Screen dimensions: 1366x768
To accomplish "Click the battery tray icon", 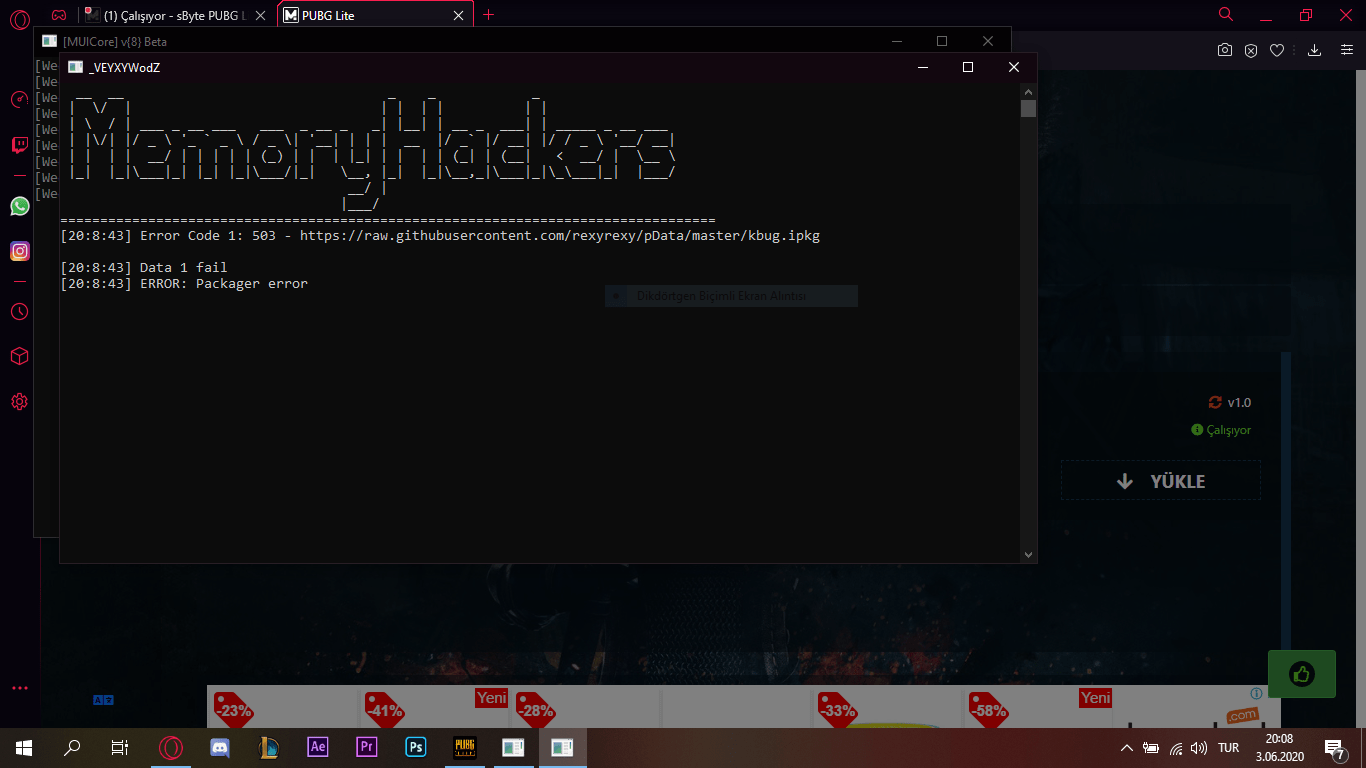I will [1151, 747].
